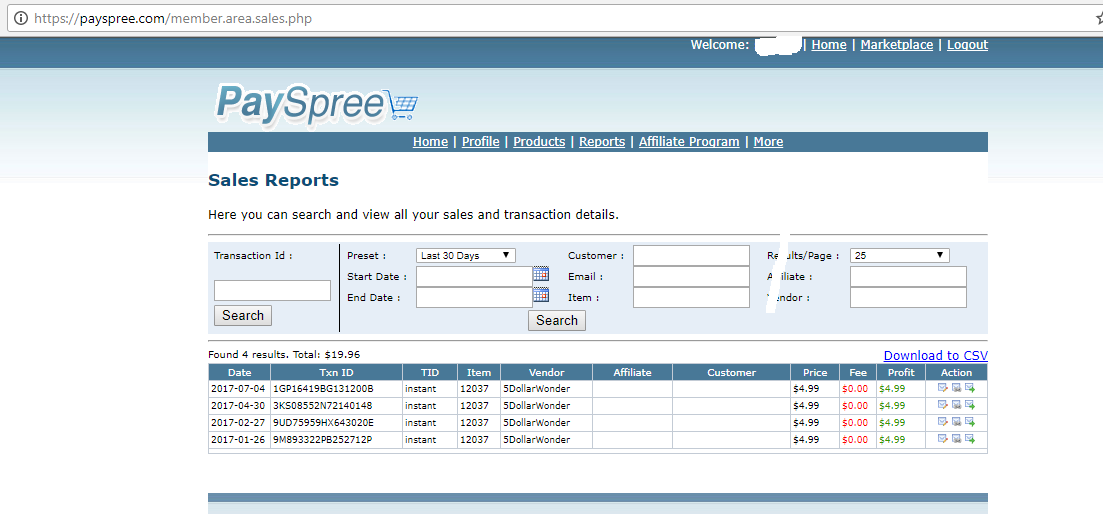Open the Start Date calendar picker
Image resolution: width=1103 pixels, height=514 pixels.
point(541,274)
